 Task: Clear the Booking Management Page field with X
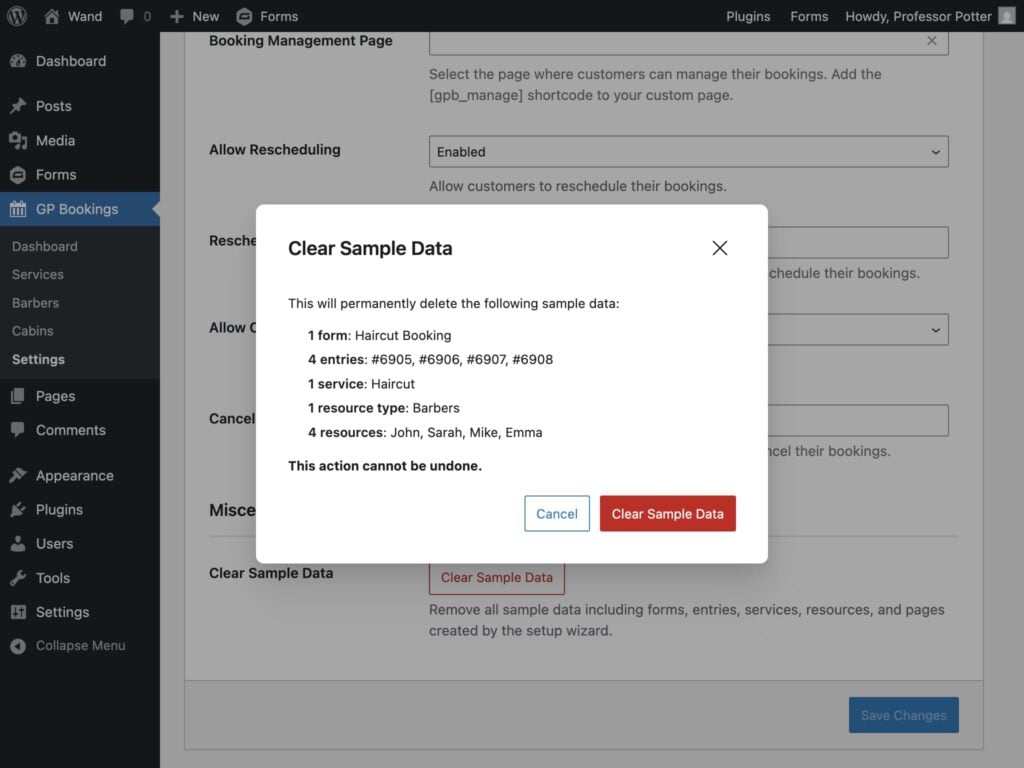pos(931,41)
